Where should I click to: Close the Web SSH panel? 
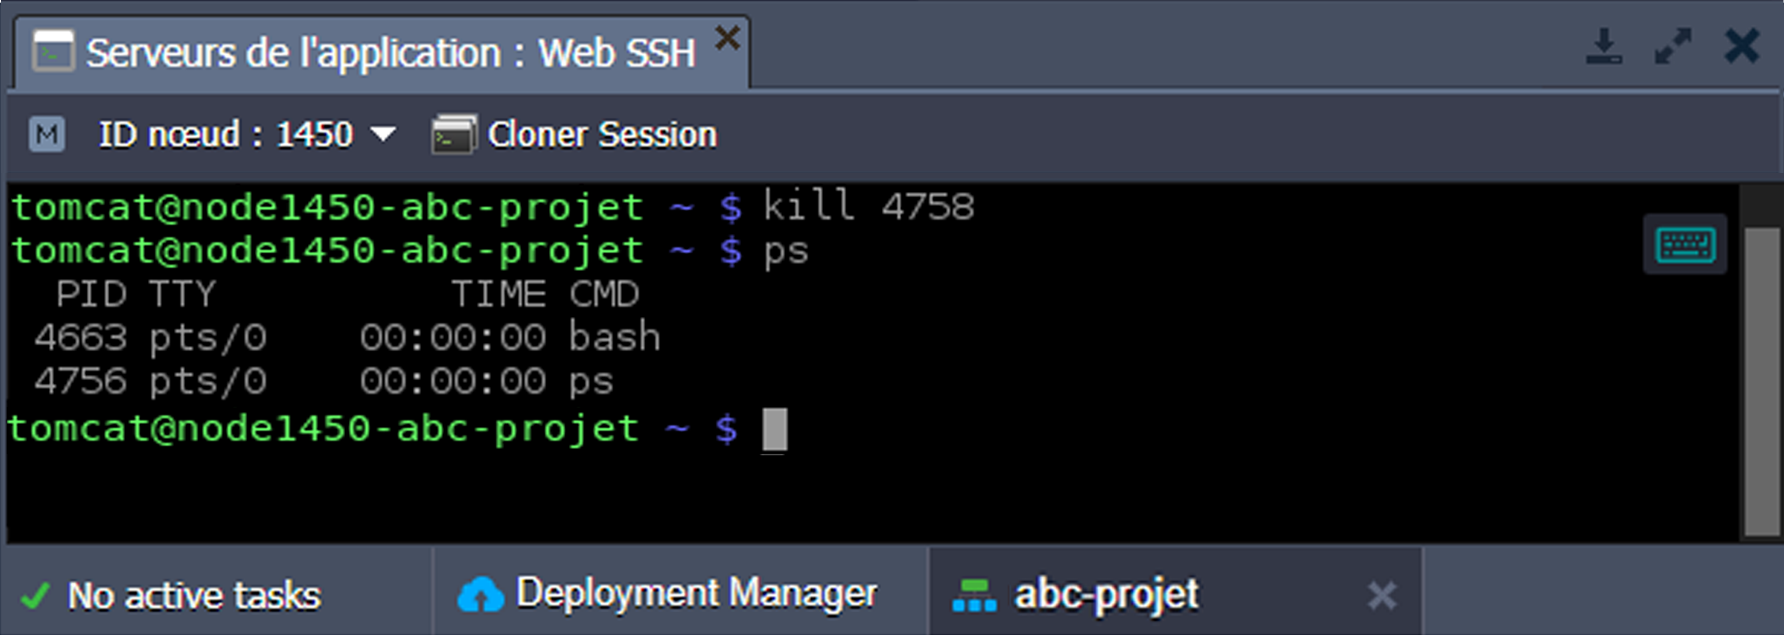pyautogui.click(x=1742, y=47)
